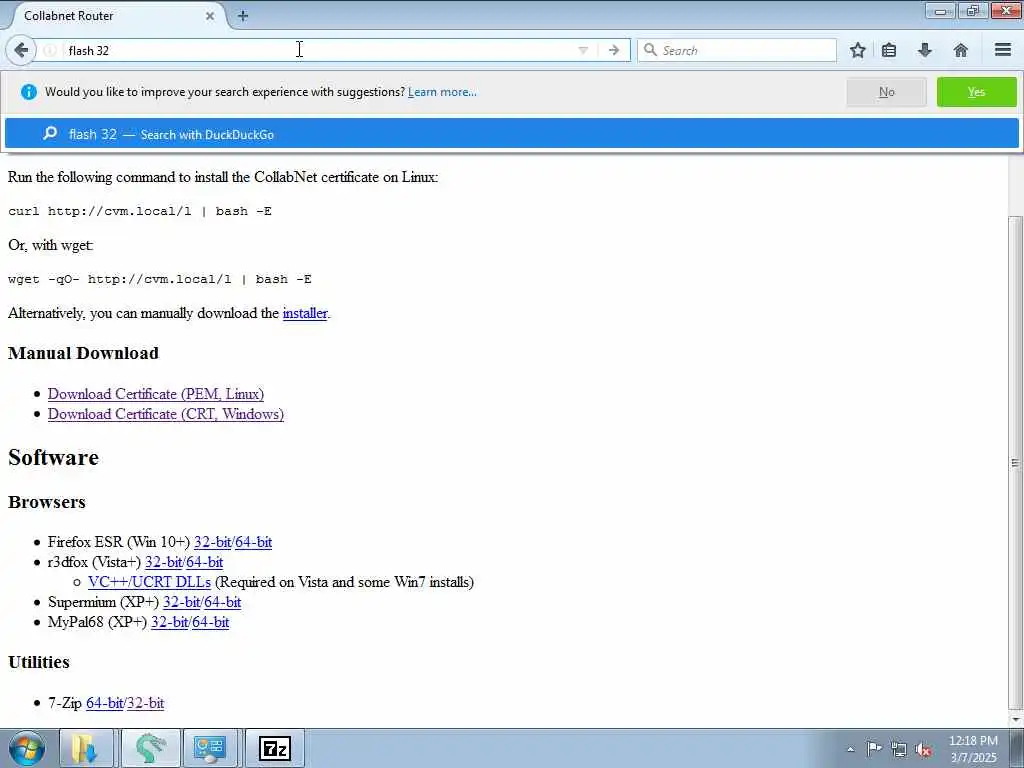Open site identity info icon in address bar
The image size is (1024, 768).
(50, 50)
